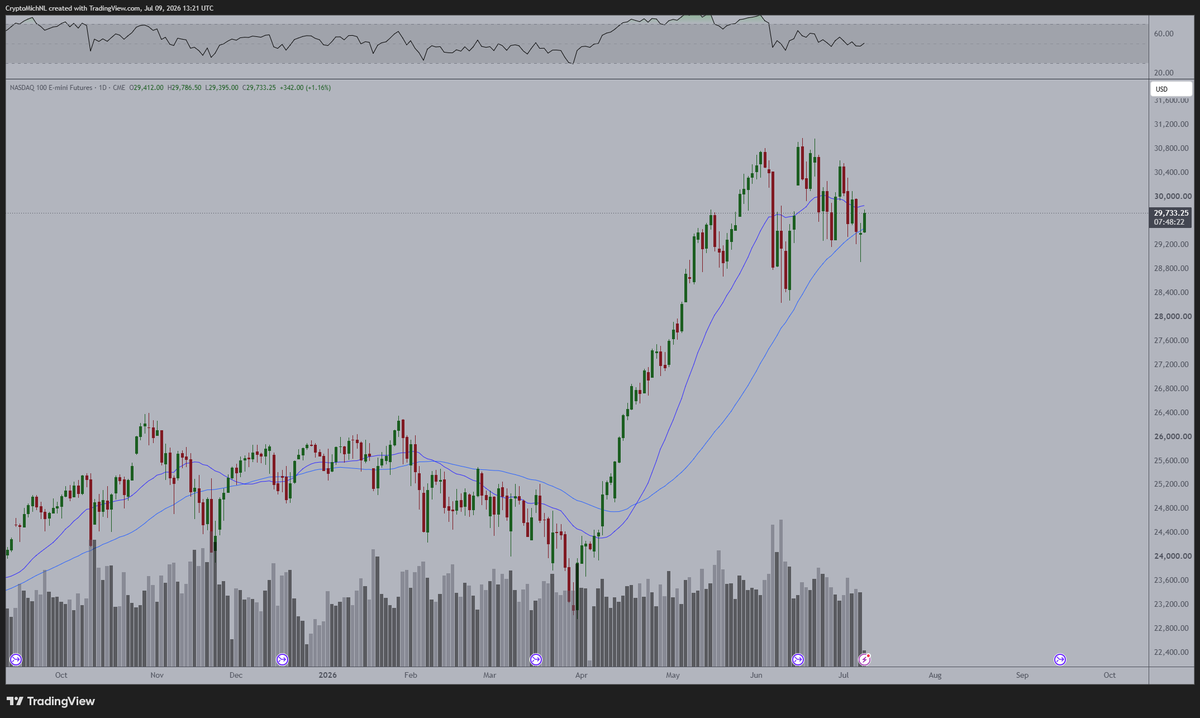This screenshot has height=718, width=1200.
Task: Click the 26,000.00 price axis label
Action: [1171, 437]
